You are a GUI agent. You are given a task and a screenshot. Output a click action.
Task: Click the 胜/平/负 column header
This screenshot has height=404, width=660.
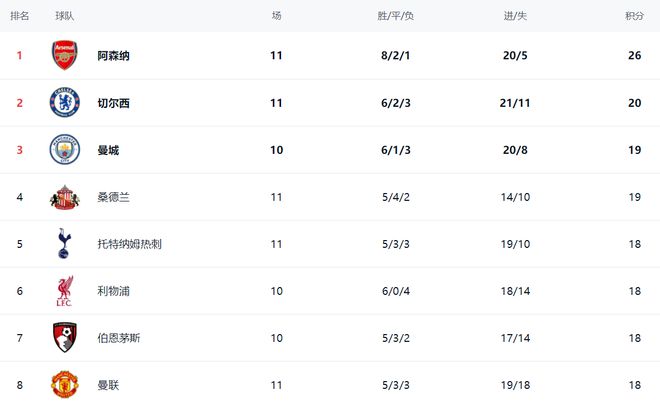tap(396, 16)
